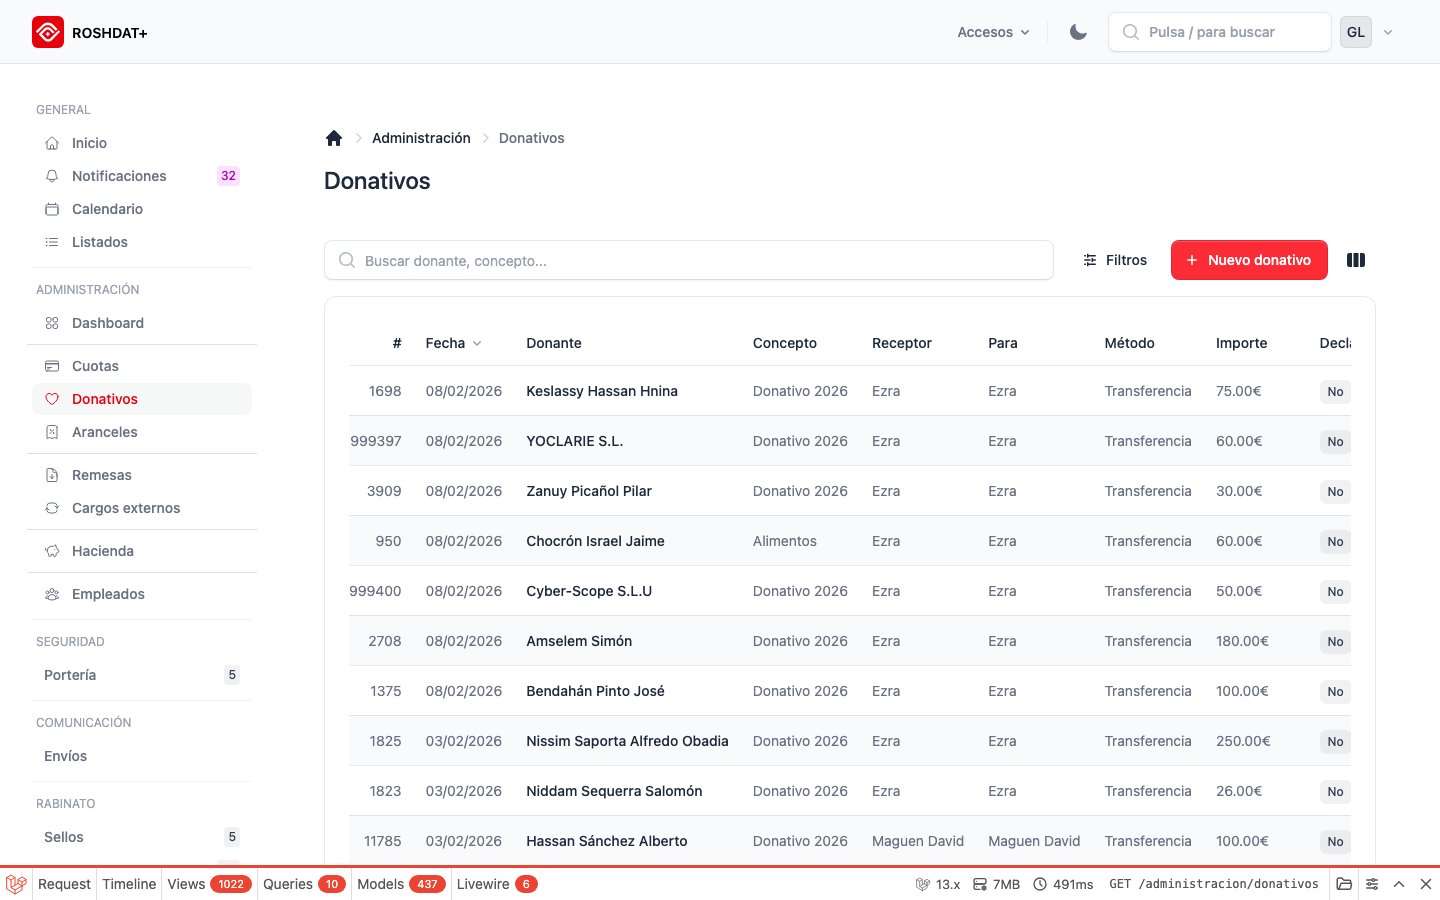Switch to the Timeline debugbar tab
Image resolution: width=1440 pixels, height=900 pixels.
pyautogui.click(x=129, y=884)
